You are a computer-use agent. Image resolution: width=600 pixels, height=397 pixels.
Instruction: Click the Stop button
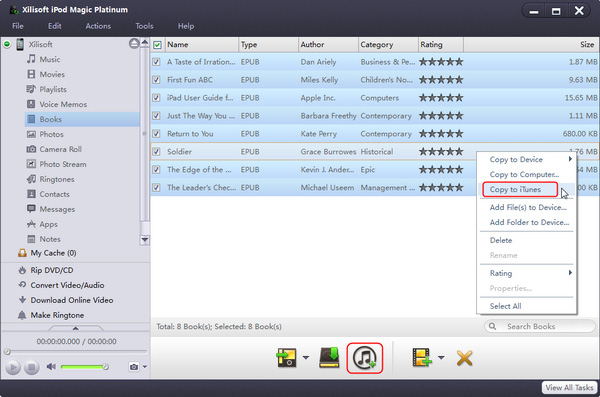[32, 368]
